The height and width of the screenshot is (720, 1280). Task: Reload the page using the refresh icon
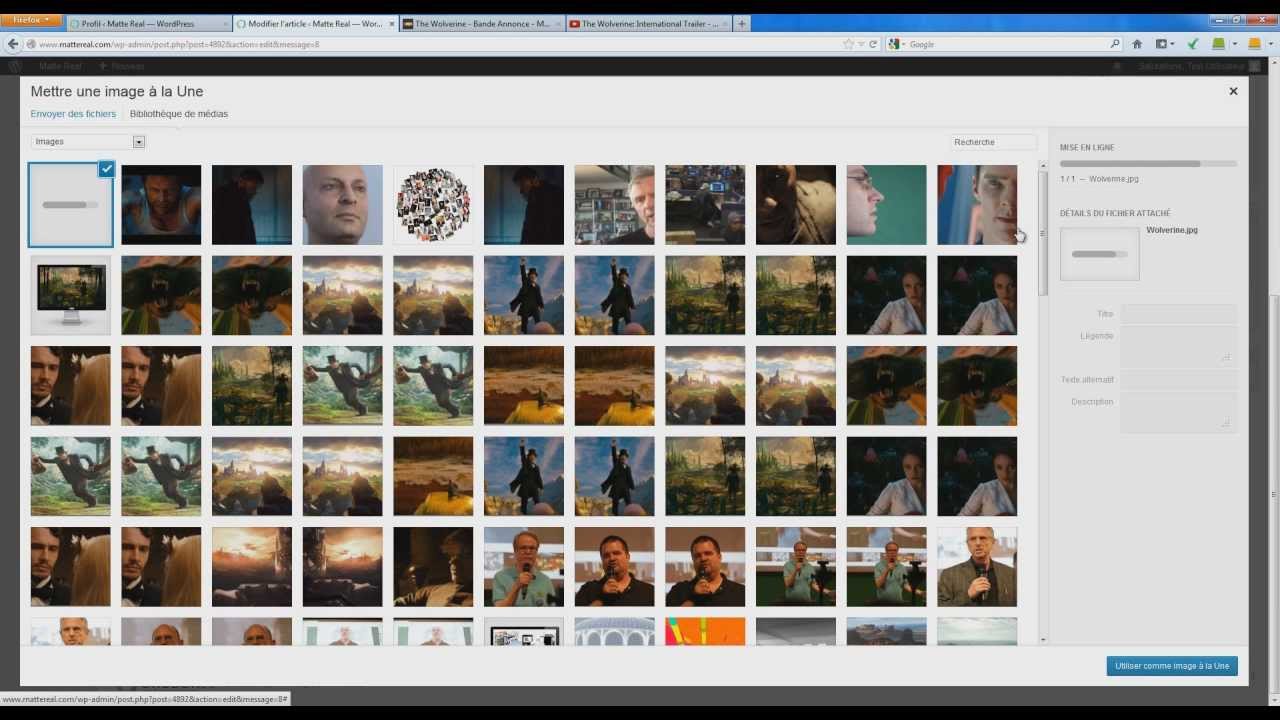(x=873, y=44)
